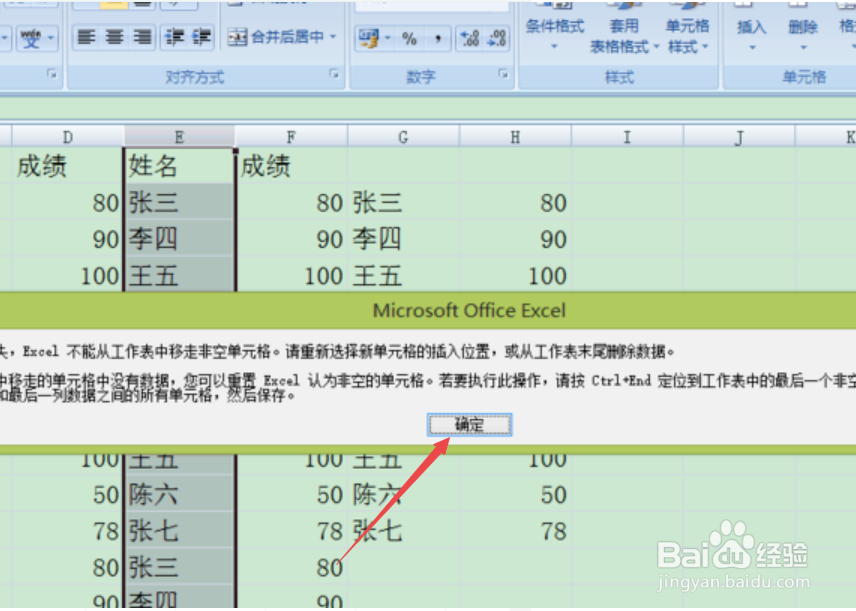Select the 李四 cell in column E

tap(180, 239)
